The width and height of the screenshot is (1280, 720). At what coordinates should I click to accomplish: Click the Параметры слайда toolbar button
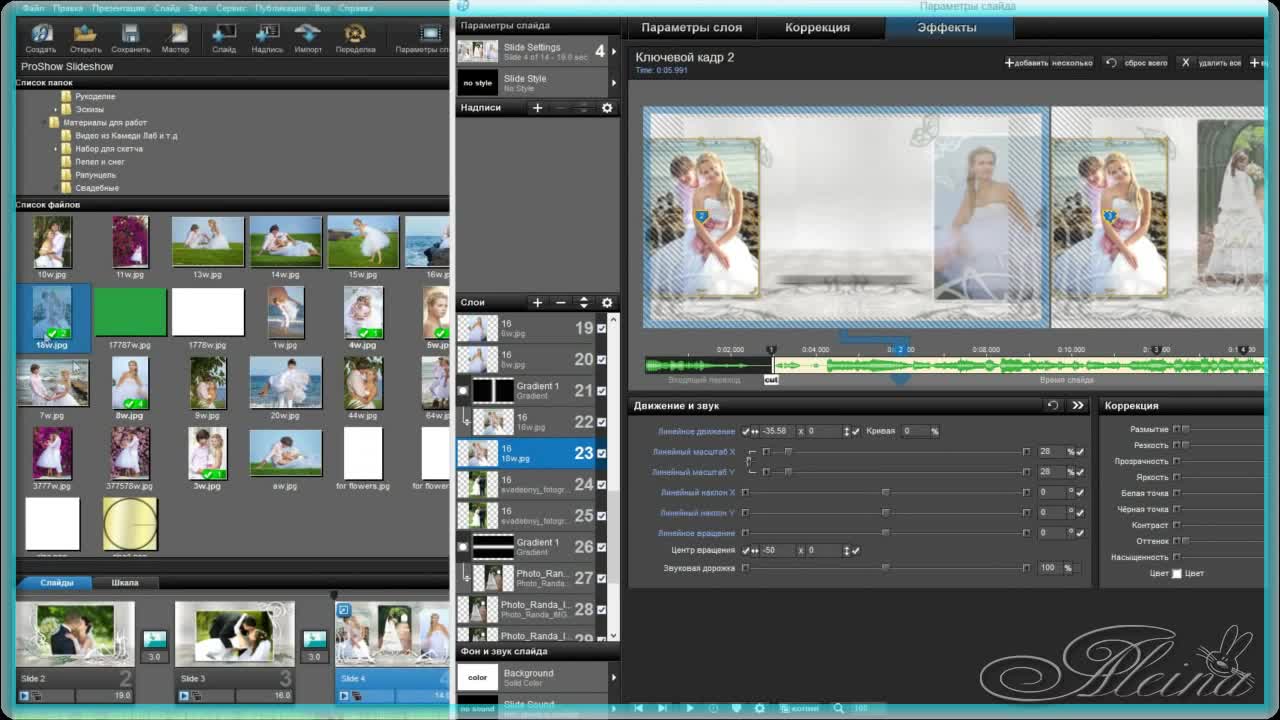click(422, 37)
